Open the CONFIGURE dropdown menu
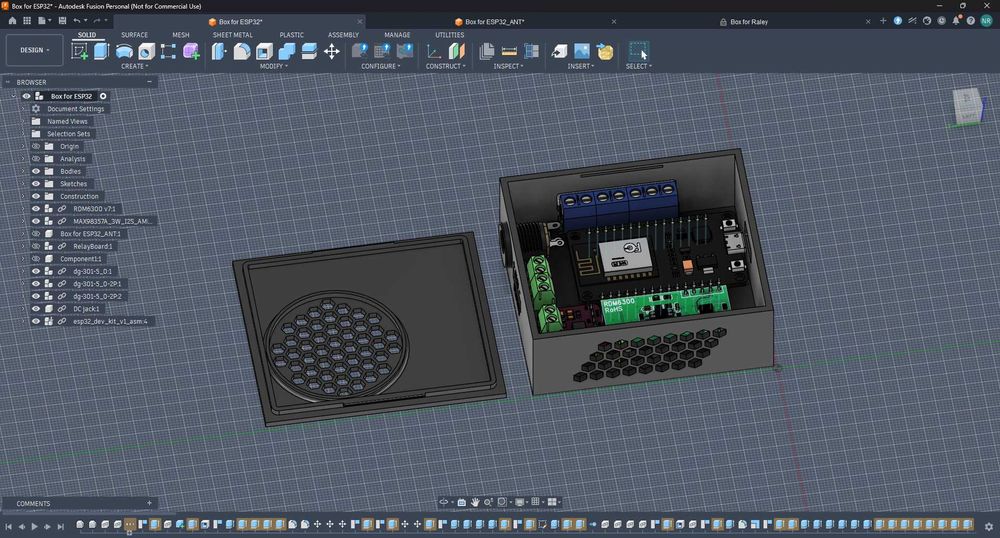This screenshot has width=1000, height=538. click(x=381, y=66)
